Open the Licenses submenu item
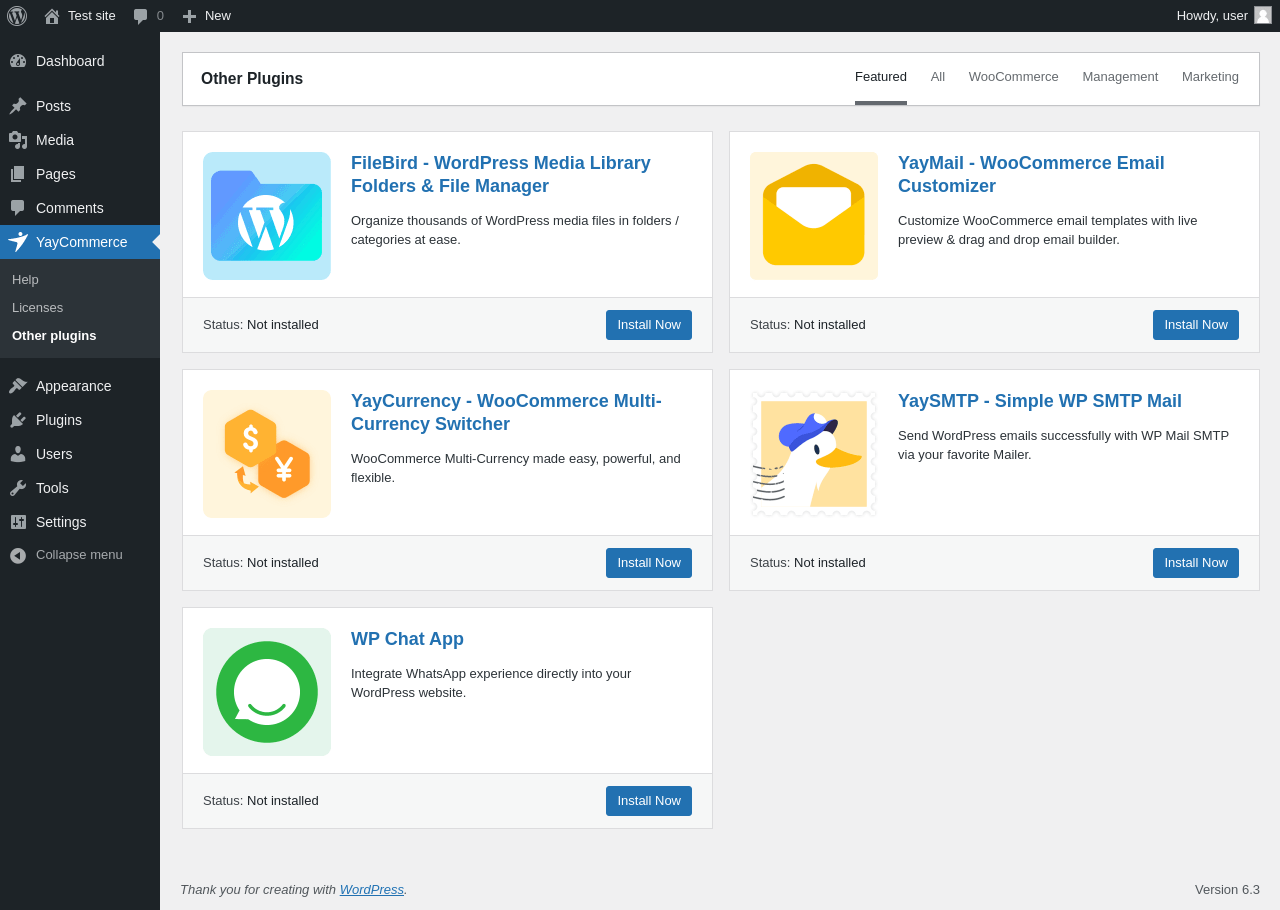This screenshot has height=910, width=1280. pos(38,308)
